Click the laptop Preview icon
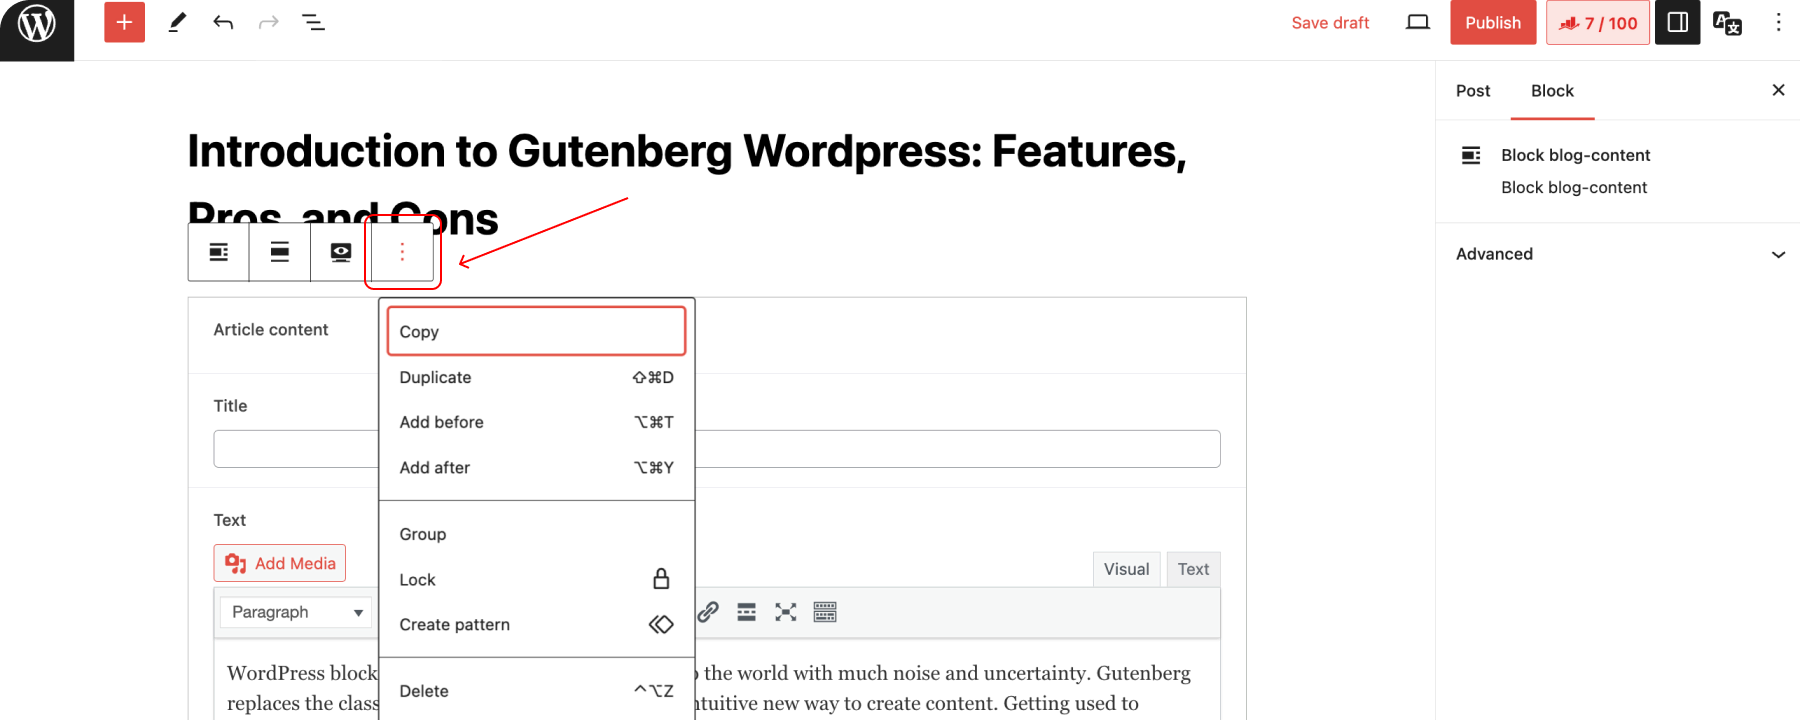Viewport: 1800px width, 720px height. click(1417, 22)
